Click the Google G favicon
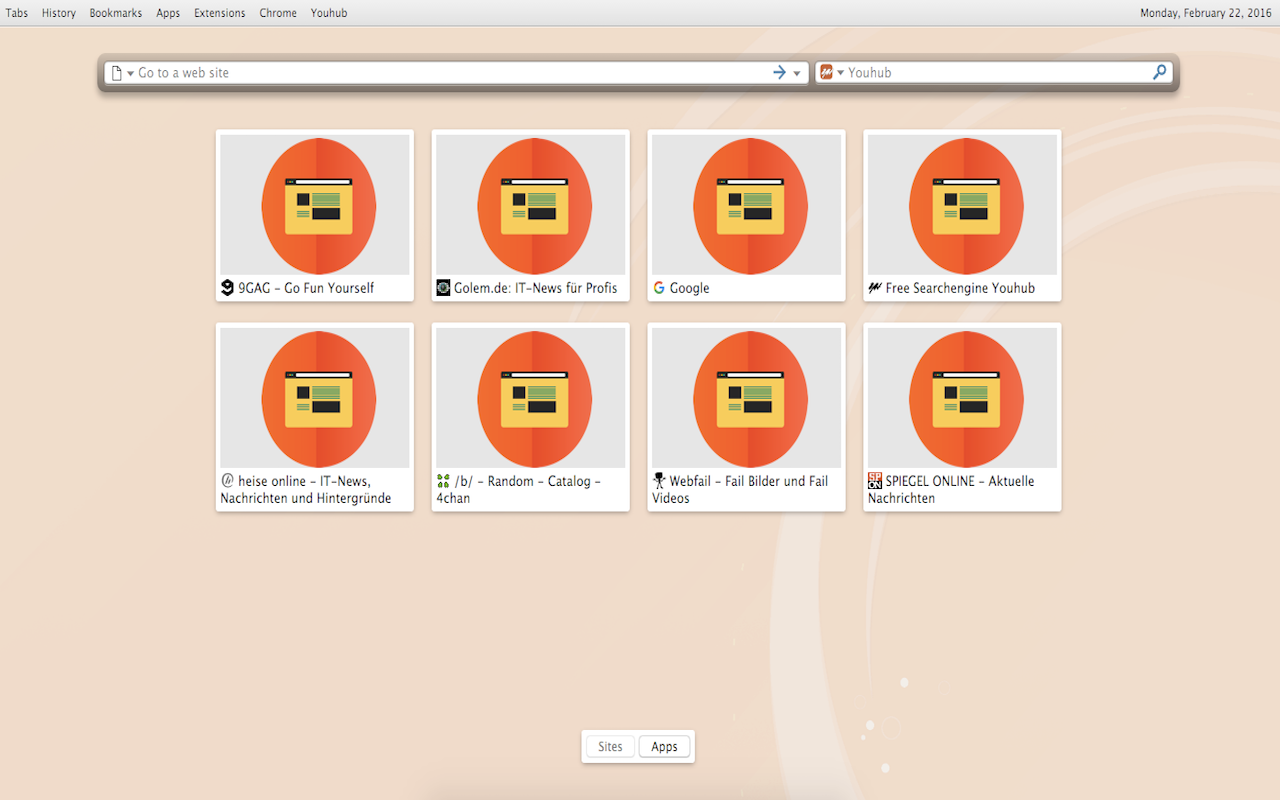 [x=659, y=288]
